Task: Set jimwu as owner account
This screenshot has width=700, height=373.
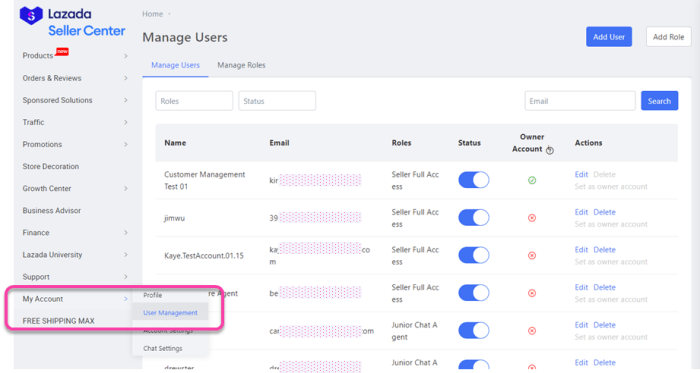Action: [x=611, y=224]
